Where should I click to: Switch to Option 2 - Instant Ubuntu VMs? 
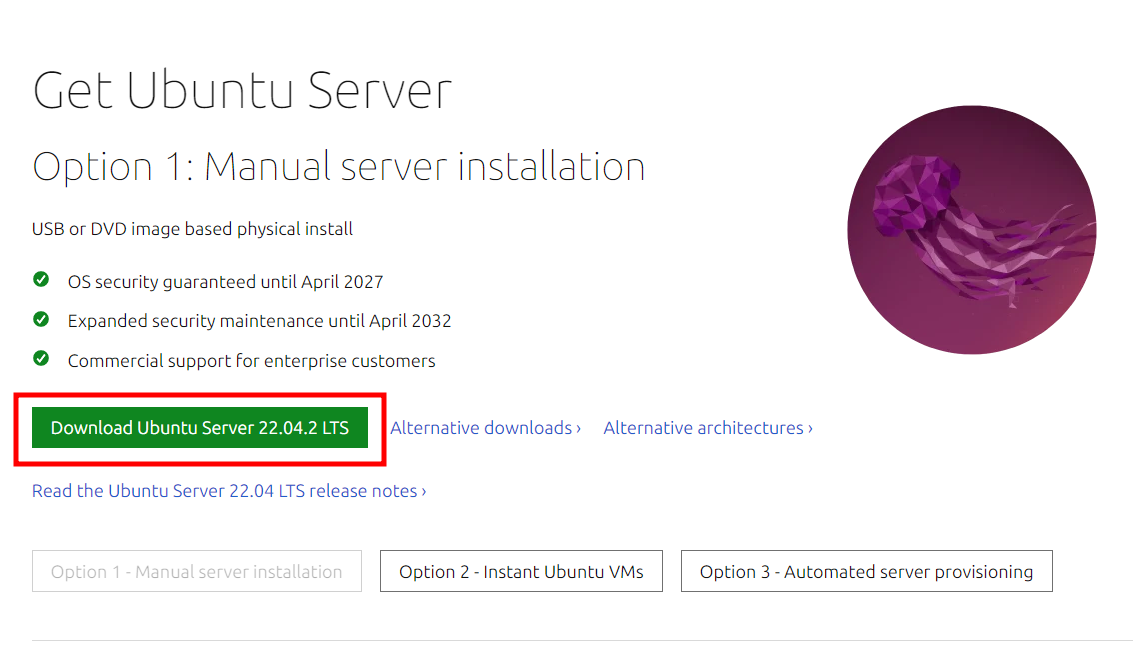521,571
